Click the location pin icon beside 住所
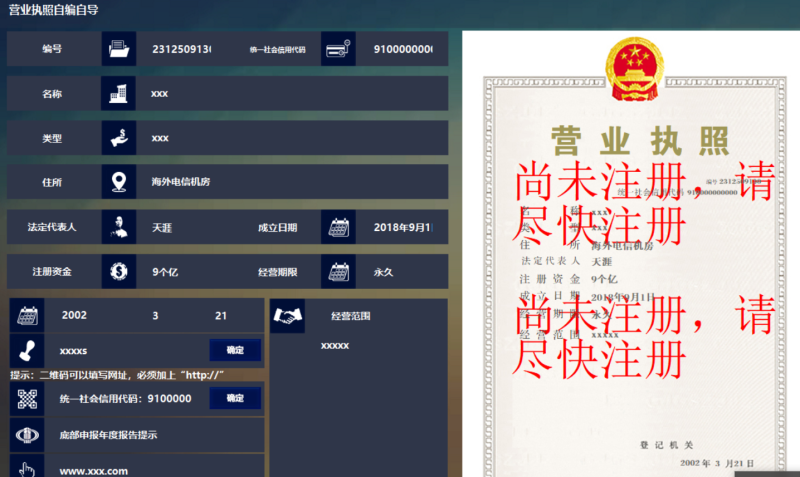This screenshot has width=800, height=477. [x=119, y=182]
